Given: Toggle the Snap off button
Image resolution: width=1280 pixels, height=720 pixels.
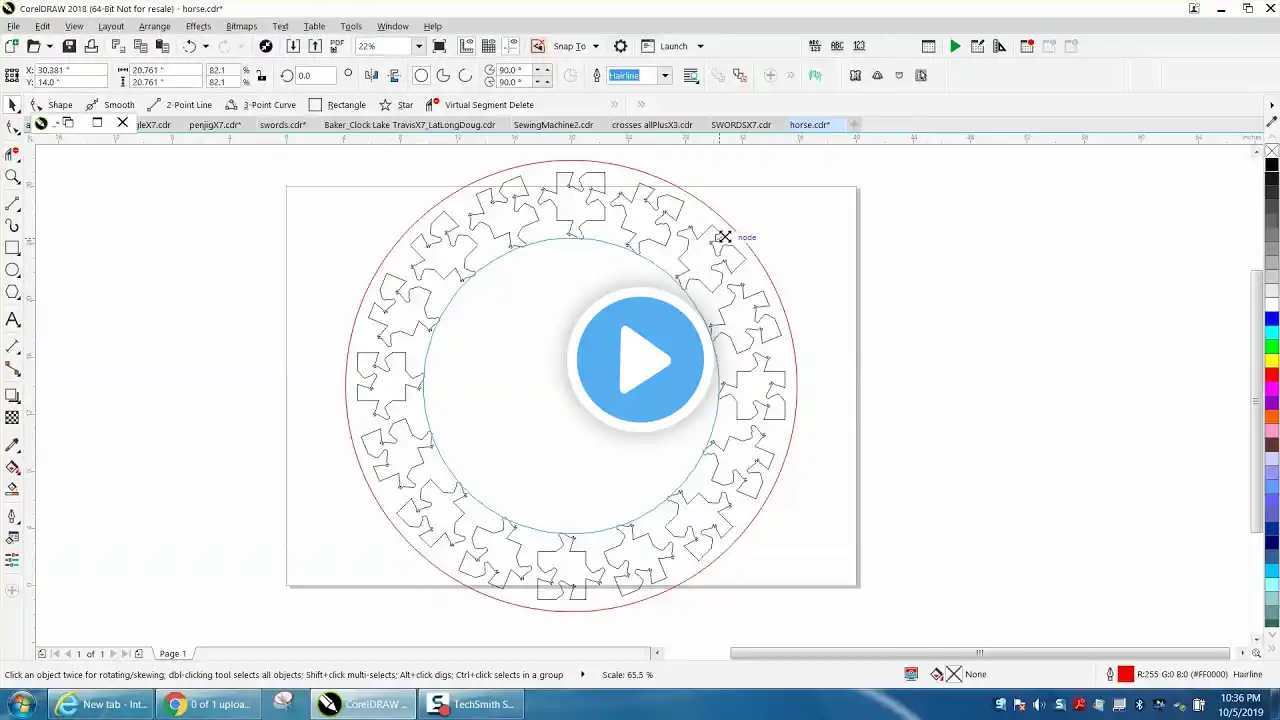Looking at the screenshot, I should click(x=538, y=46).
